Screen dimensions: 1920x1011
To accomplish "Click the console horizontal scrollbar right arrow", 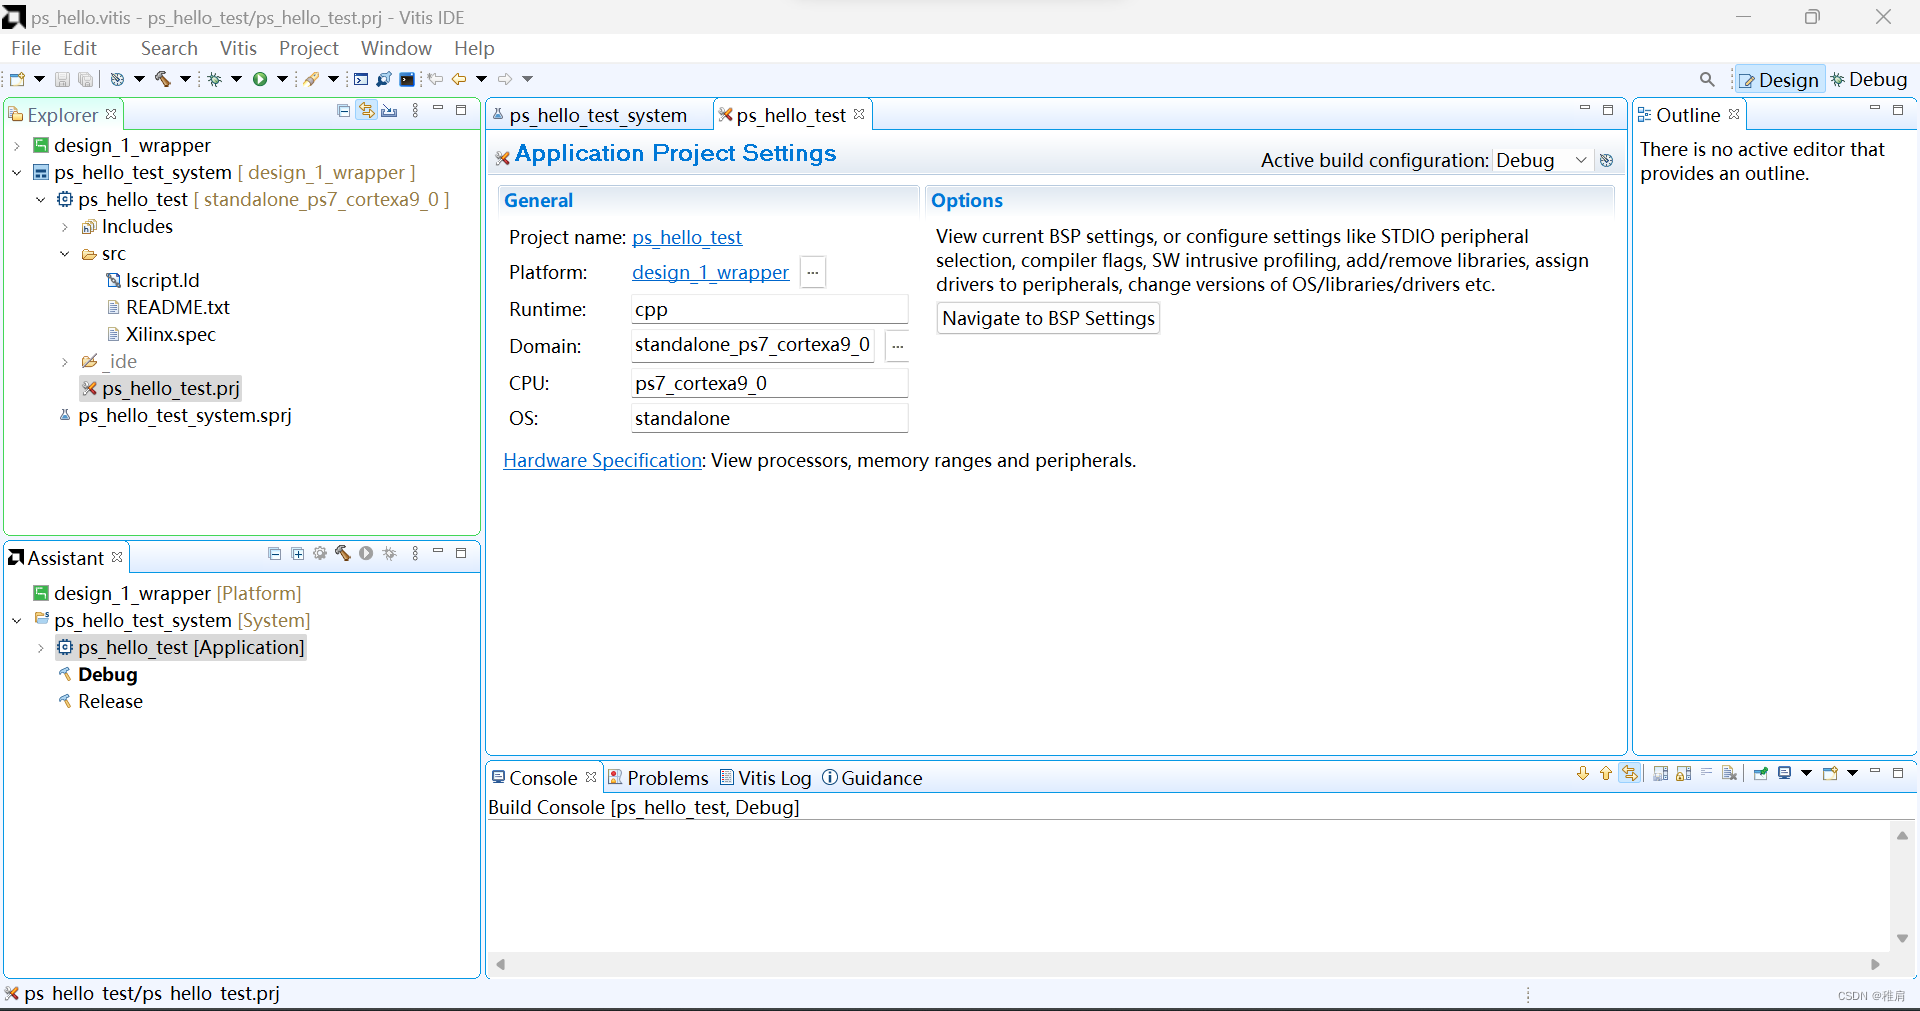I will (1875, 964).
